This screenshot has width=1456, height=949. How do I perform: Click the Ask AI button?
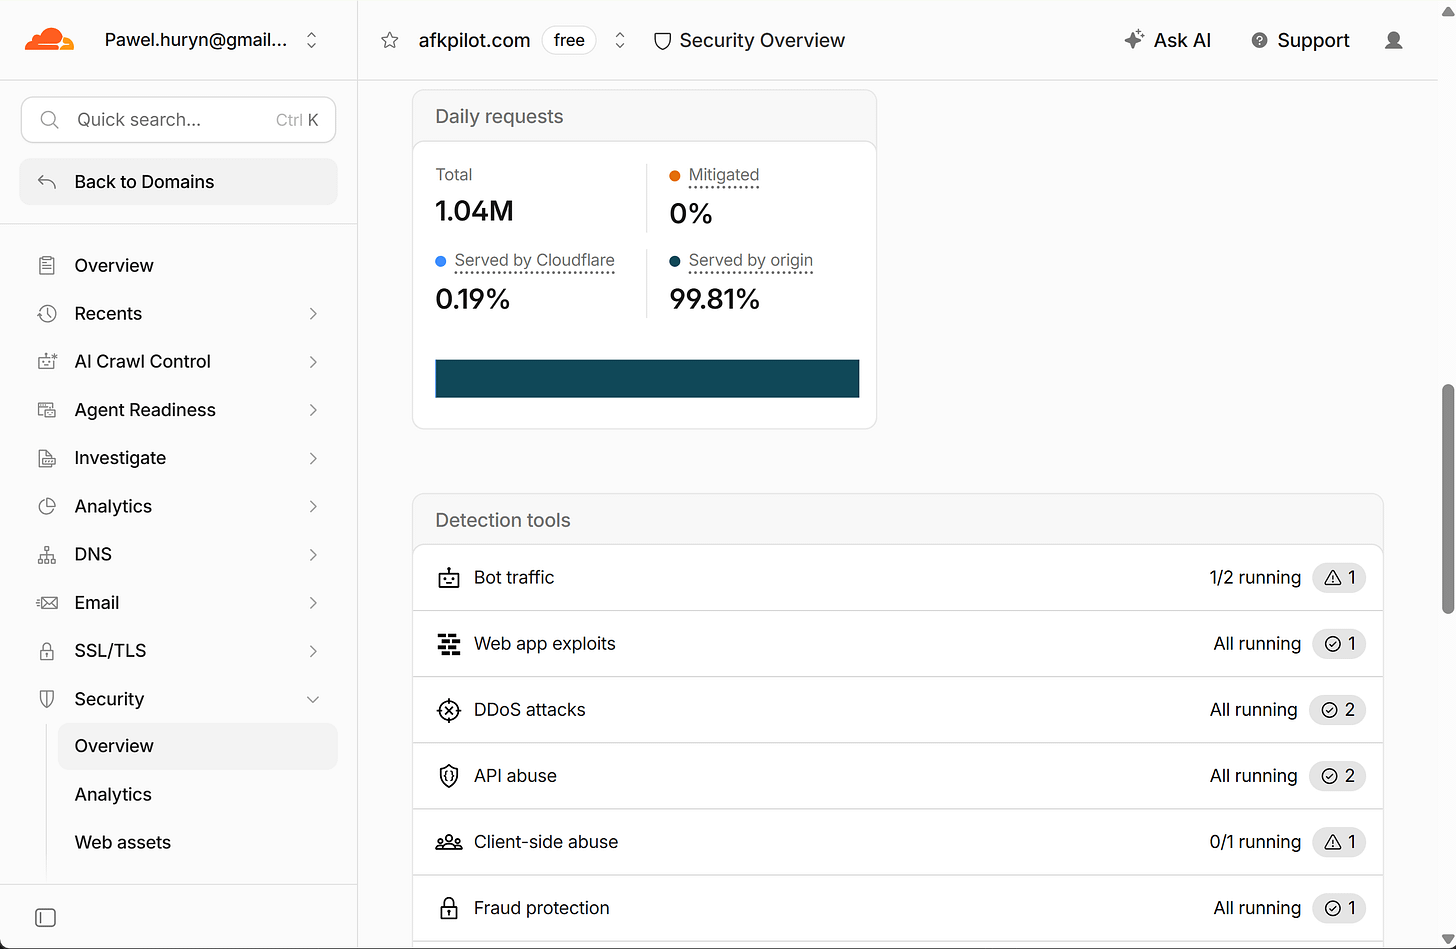pos(1167,40)
